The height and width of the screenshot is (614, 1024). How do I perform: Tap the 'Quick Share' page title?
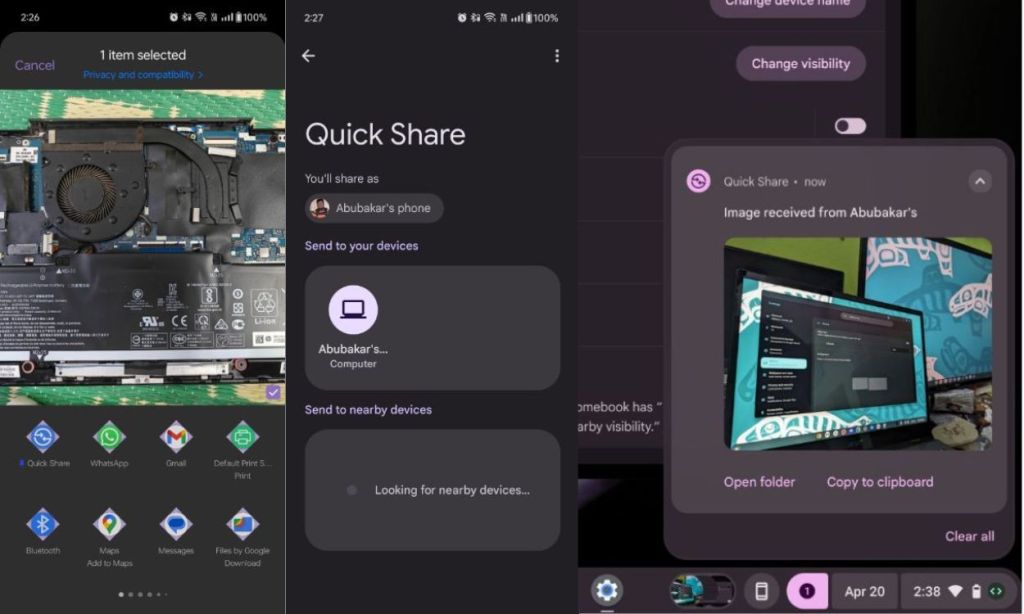click(385, 135)
